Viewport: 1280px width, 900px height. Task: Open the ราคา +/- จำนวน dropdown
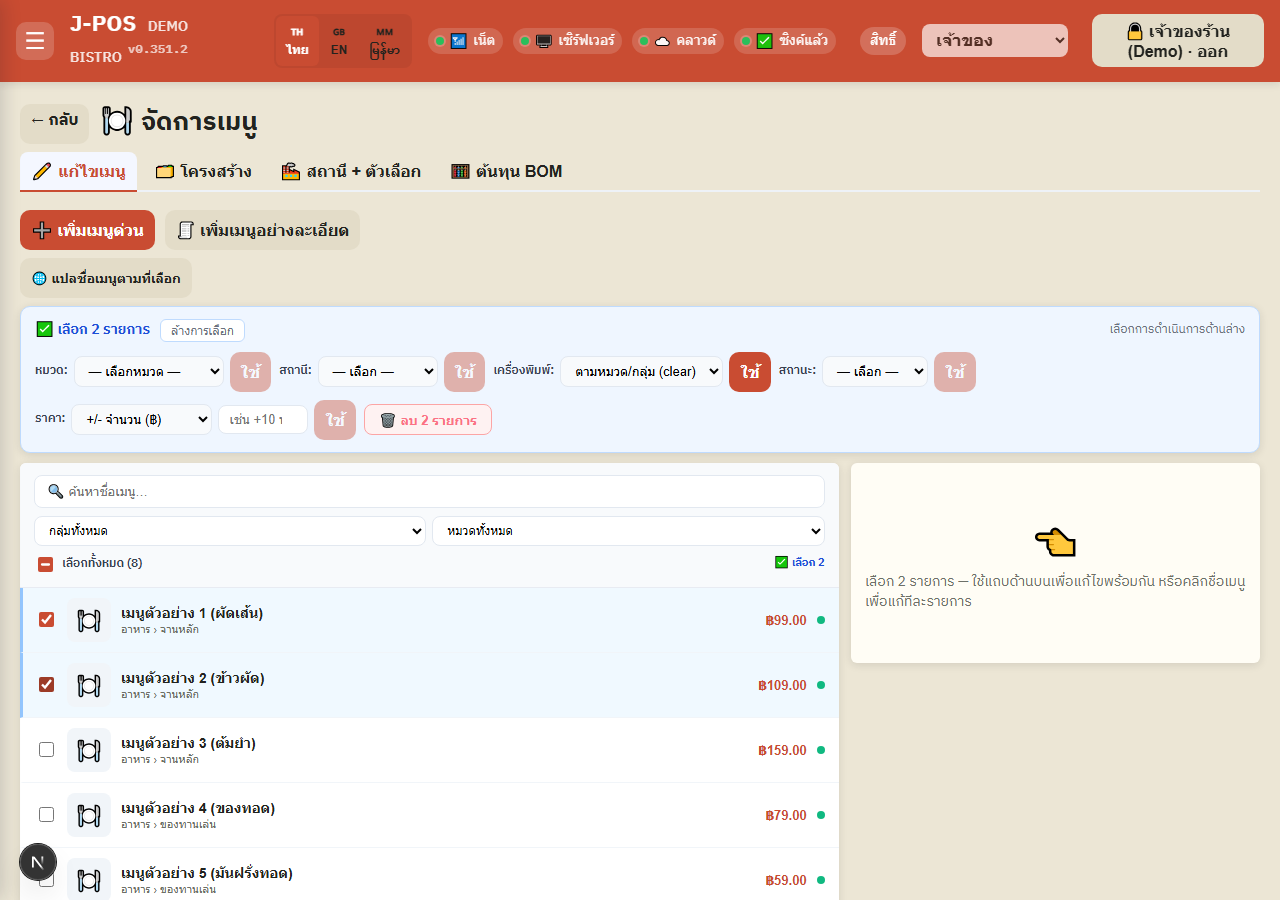coord(141,419)
